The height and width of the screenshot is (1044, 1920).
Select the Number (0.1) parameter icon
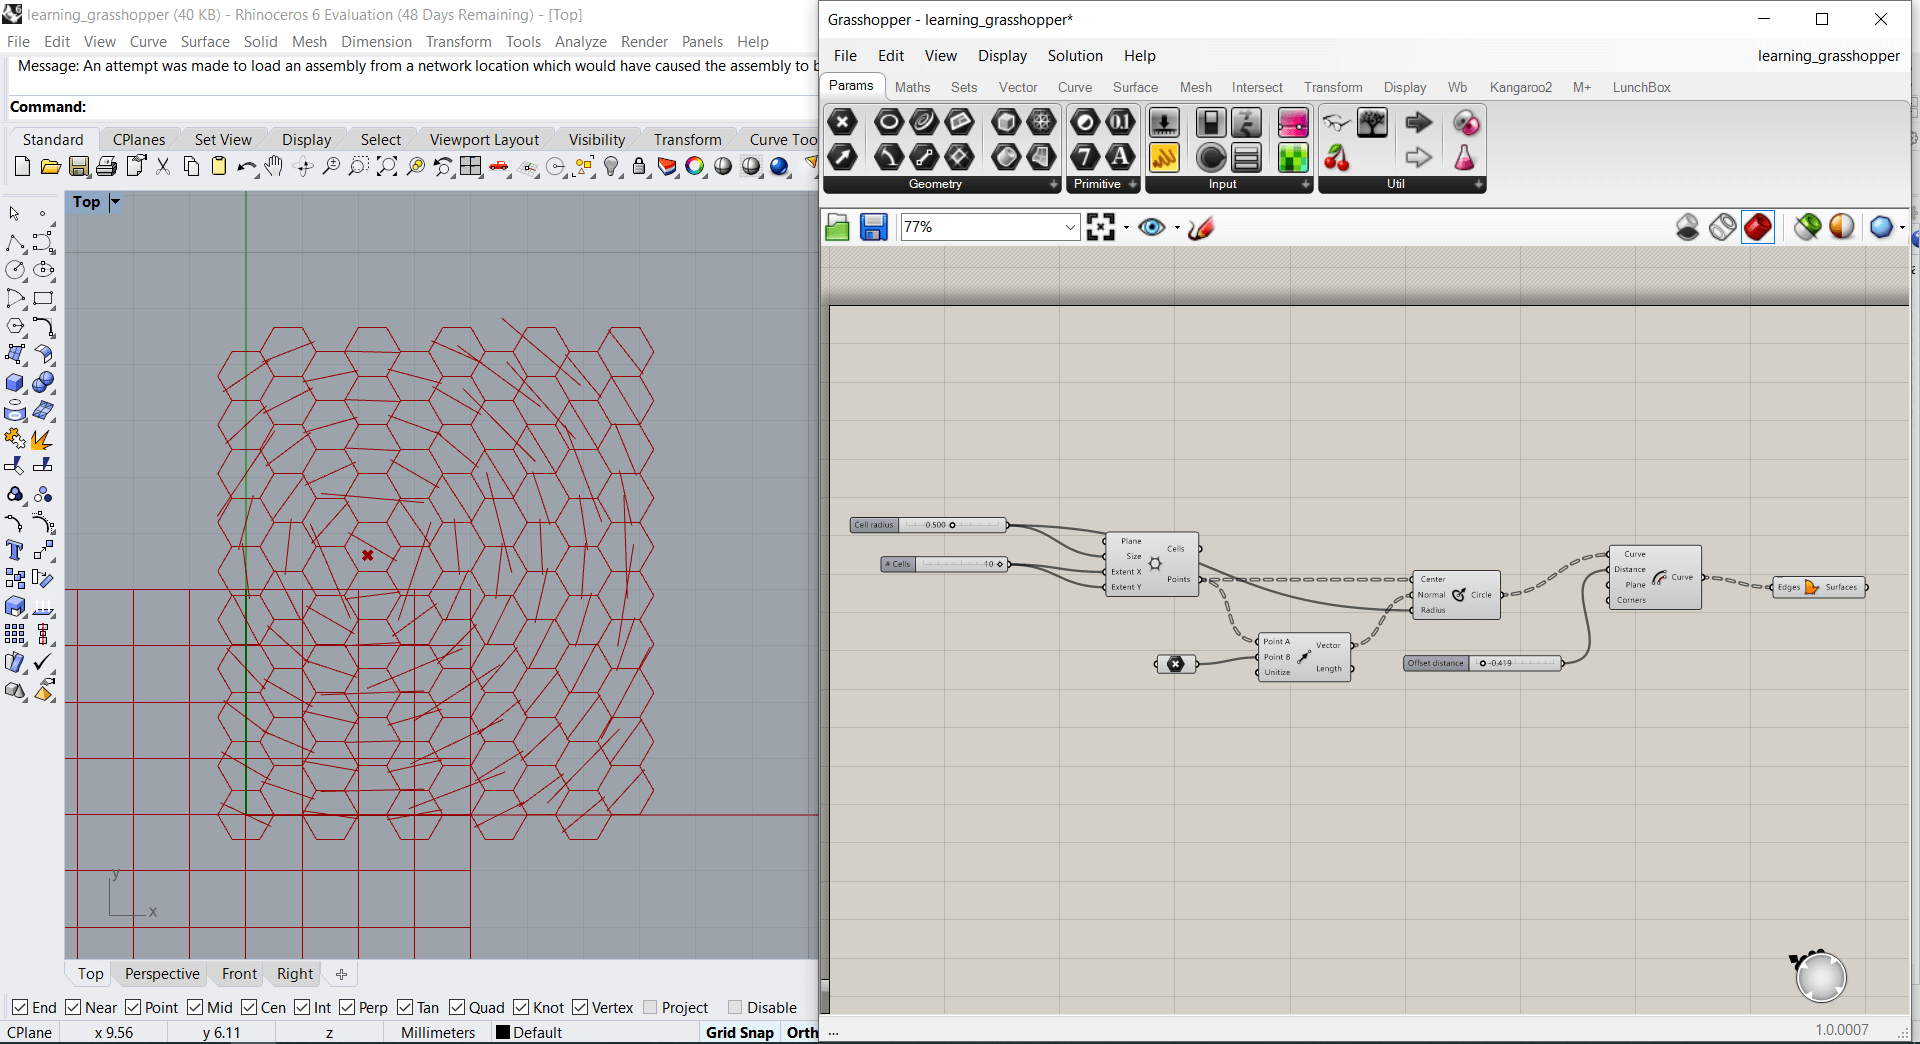click(1121, 123)
